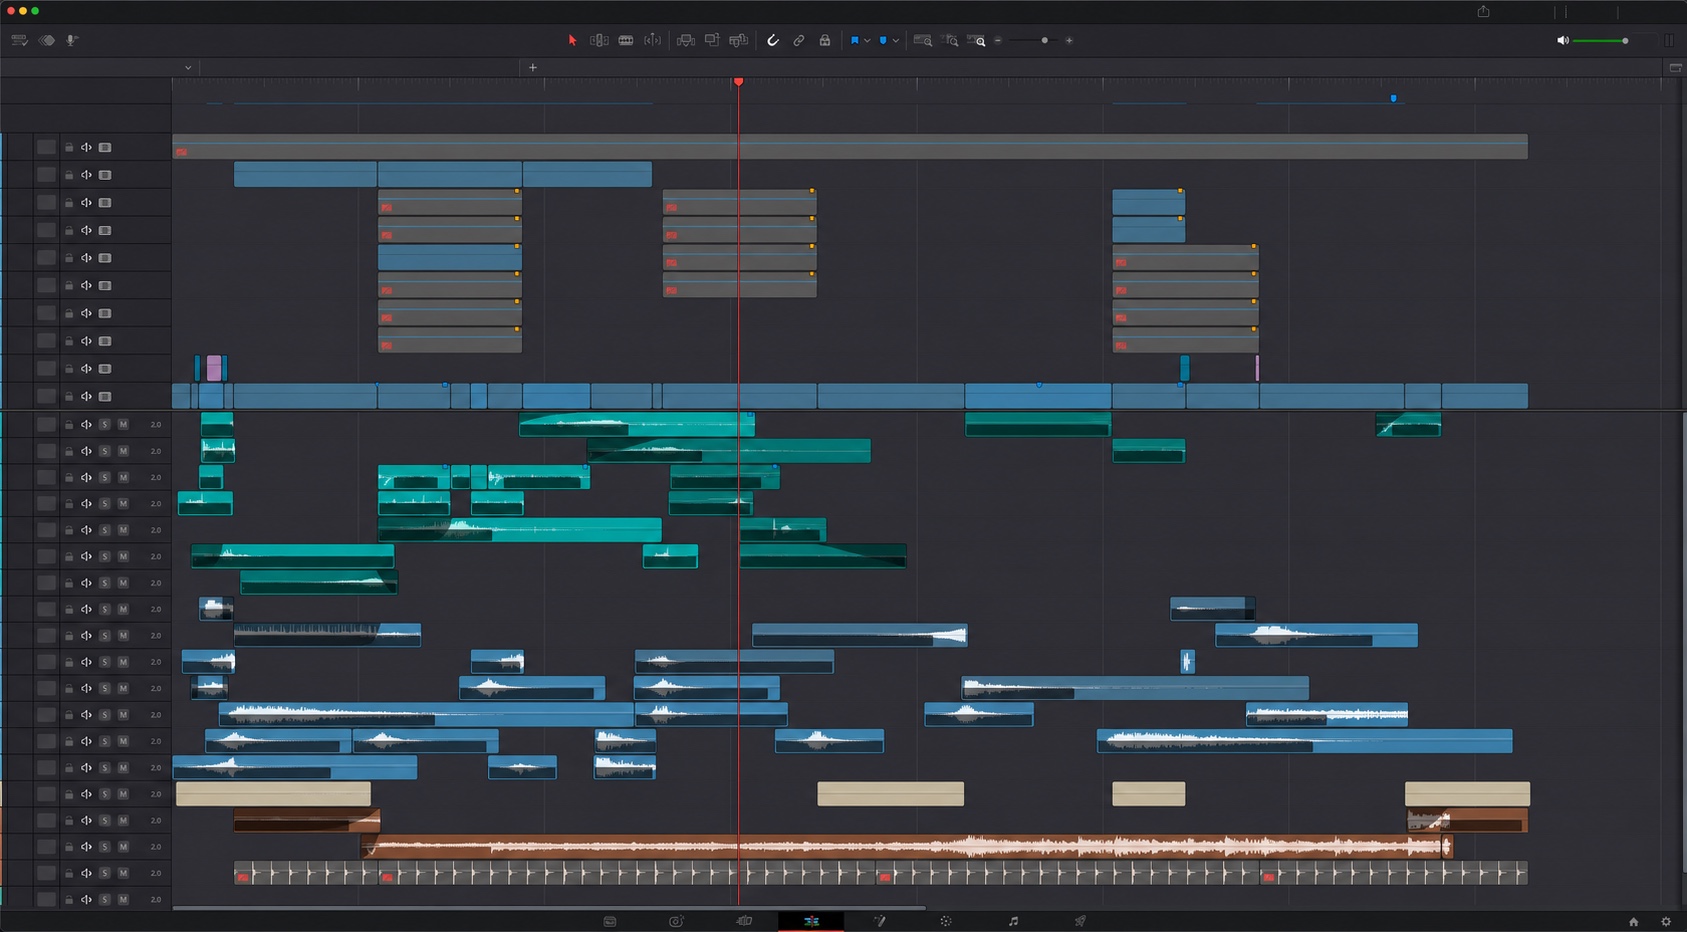The image size is (1687, 932).
Task: Switch to the Fusion wand page tab
Action: pyautogui.click(x=879, y=921)
